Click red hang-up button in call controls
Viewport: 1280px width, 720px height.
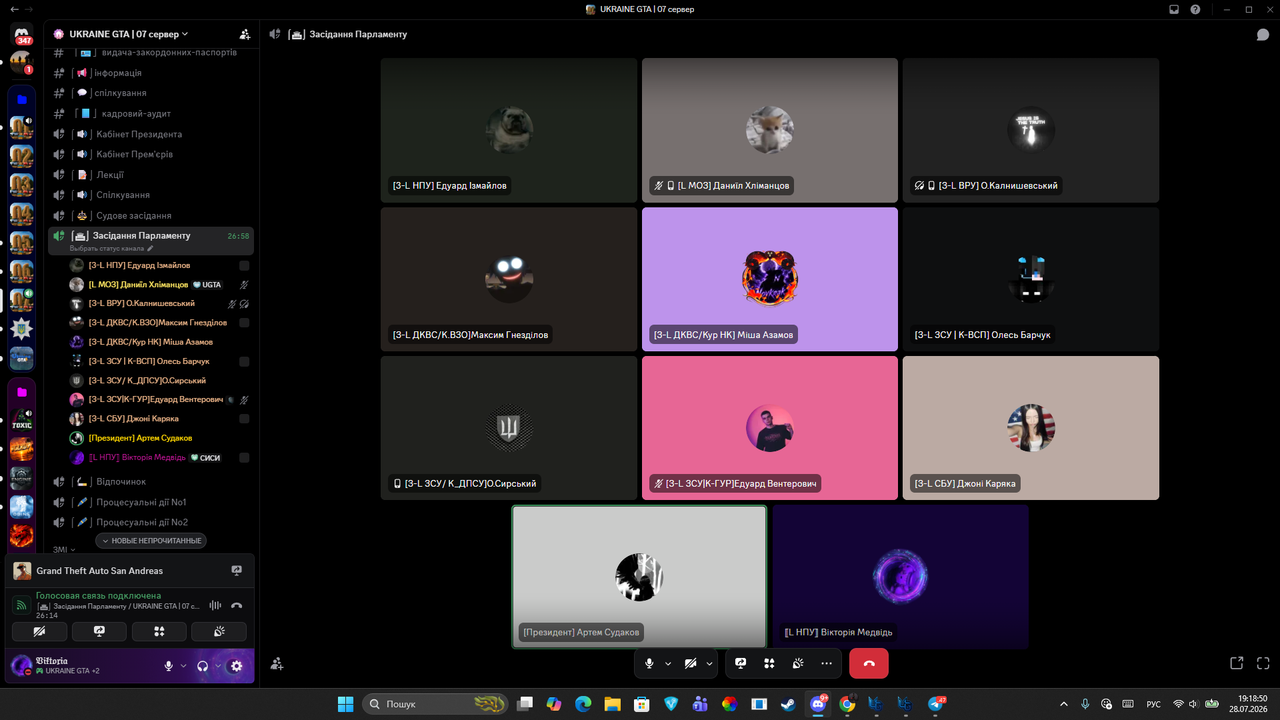point(868,663)
